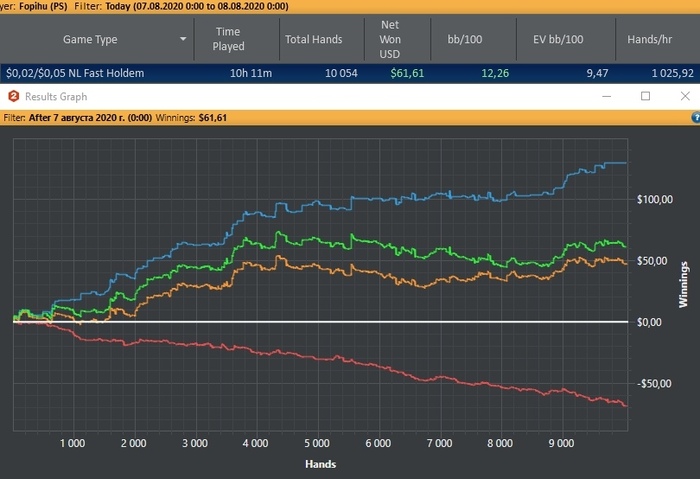Expand the Game Type column dropdown arrow
This screenshot has width=700, height=479.
(183, 39)
